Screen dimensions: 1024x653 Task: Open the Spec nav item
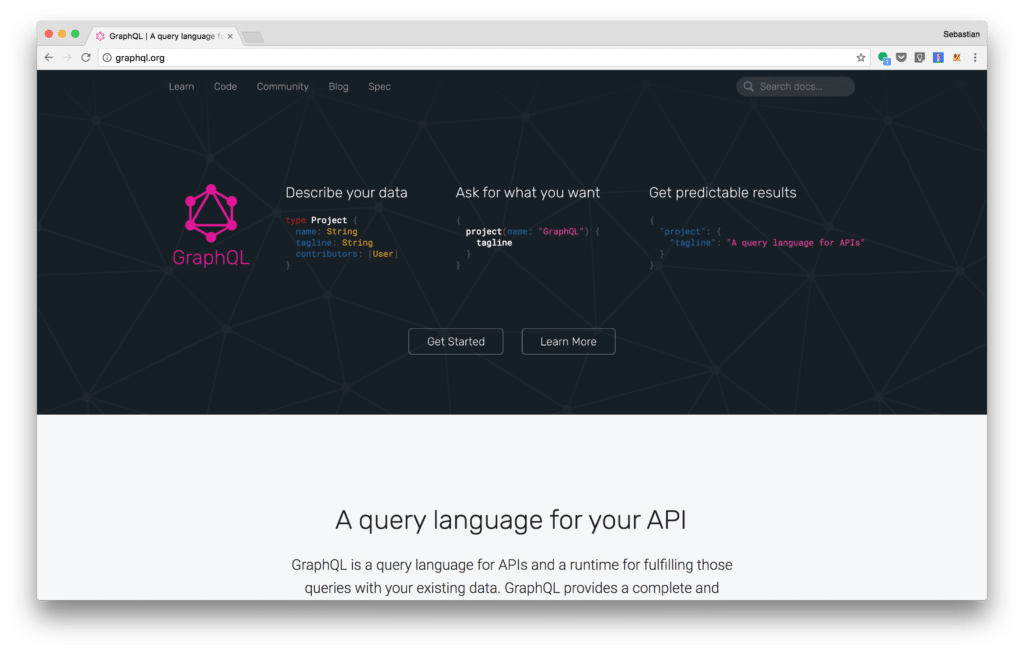(x=379, y=86)
